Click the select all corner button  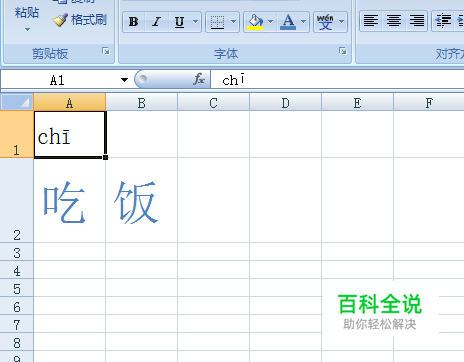tap(17, 102)
